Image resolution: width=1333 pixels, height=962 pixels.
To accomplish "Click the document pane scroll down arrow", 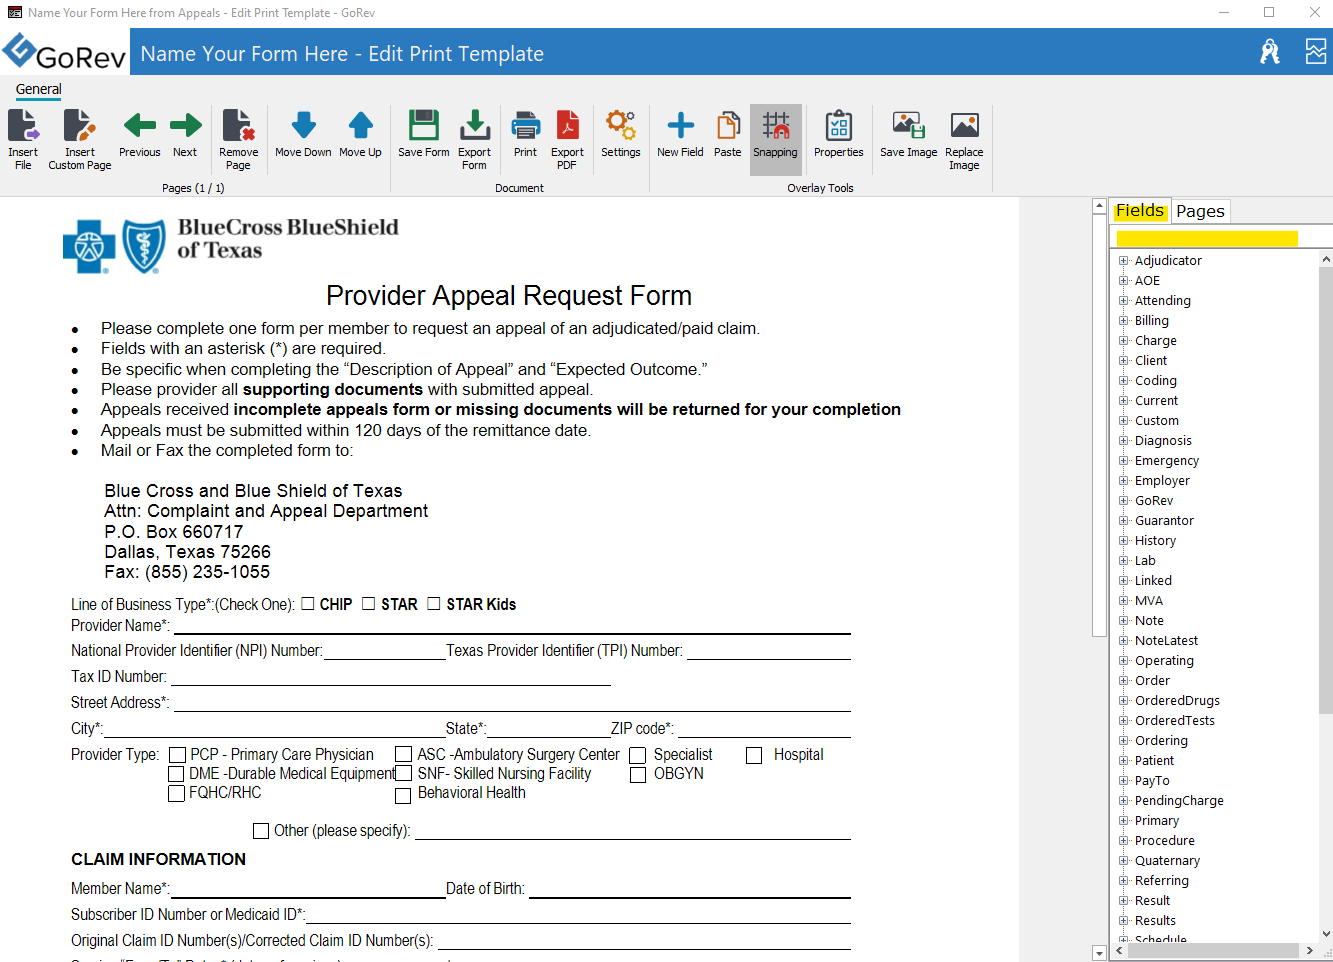I will (1099, 953).
